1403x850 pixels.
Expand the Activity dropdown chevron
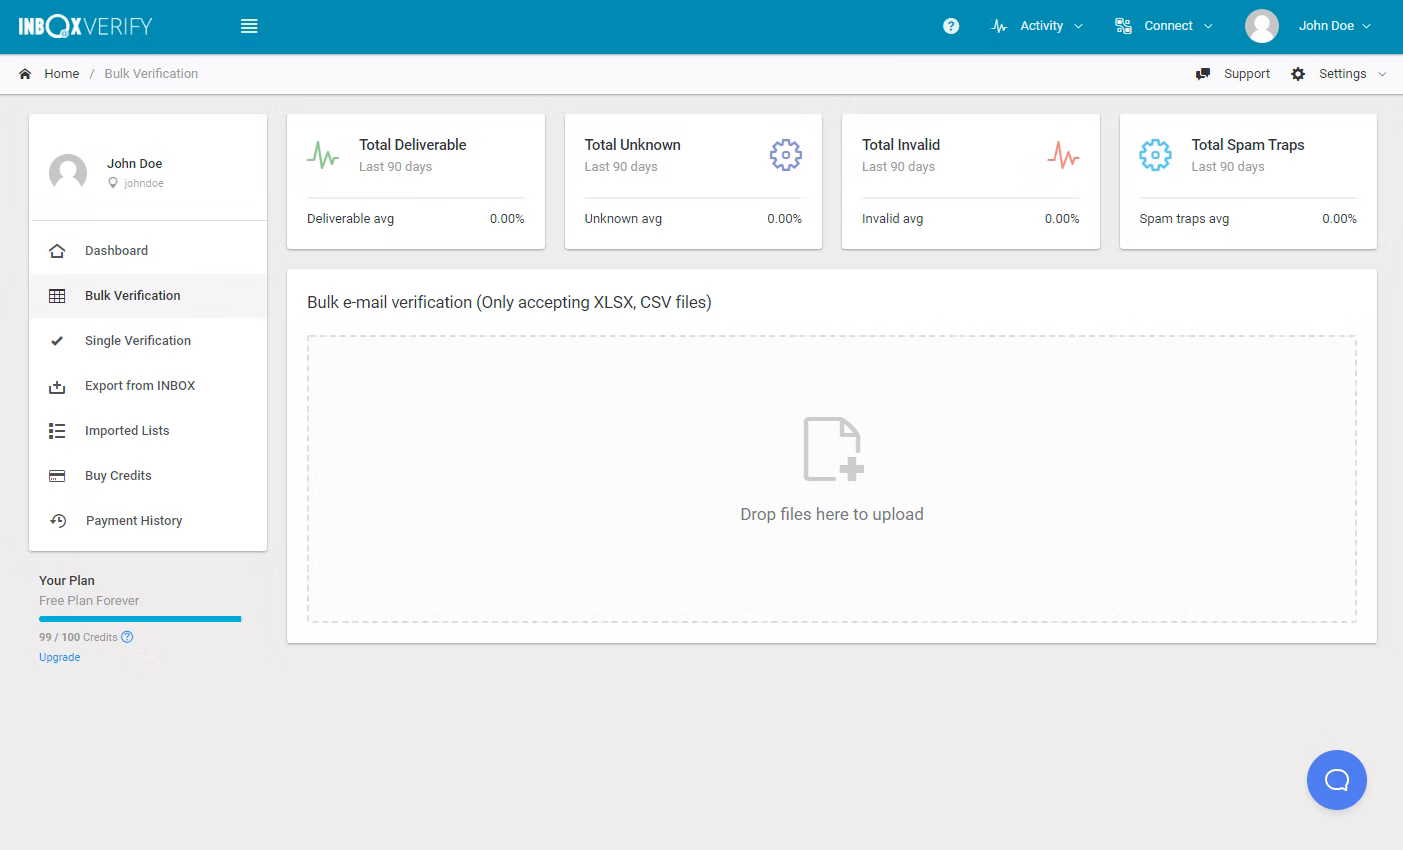click(1078, 27)
